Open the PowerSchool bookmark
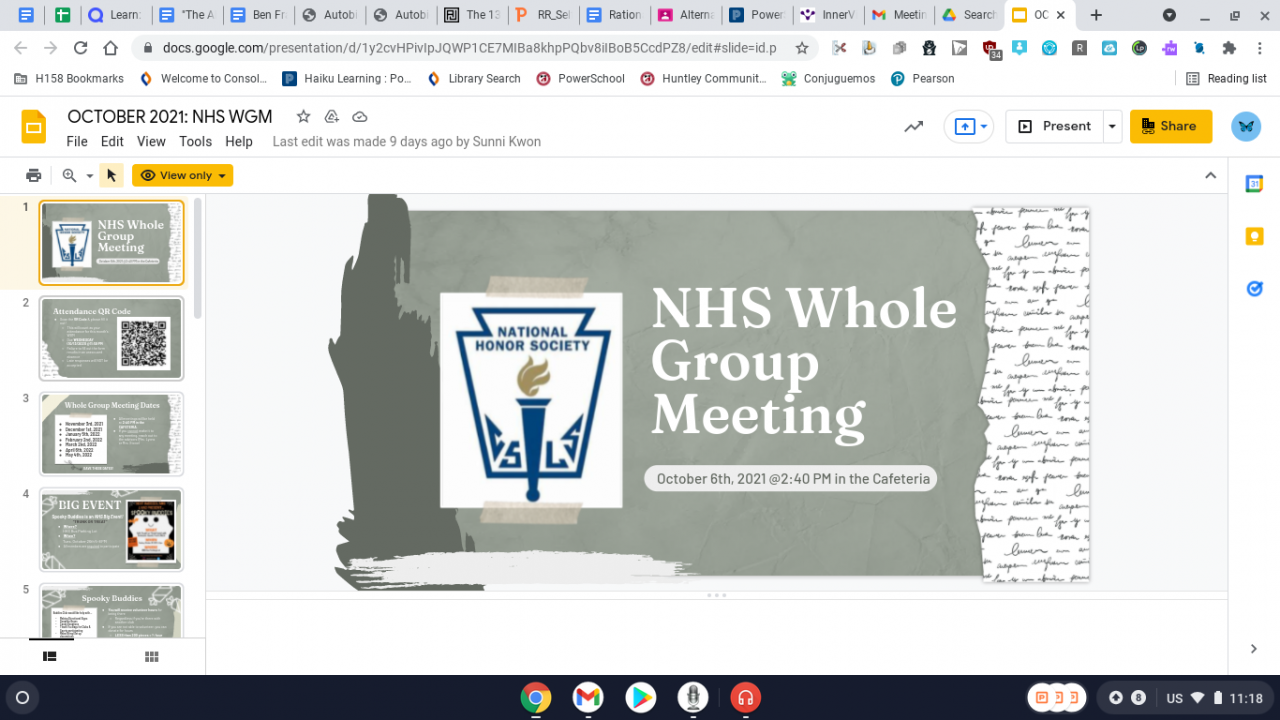The image size is (1280, 720). [580, 79]
